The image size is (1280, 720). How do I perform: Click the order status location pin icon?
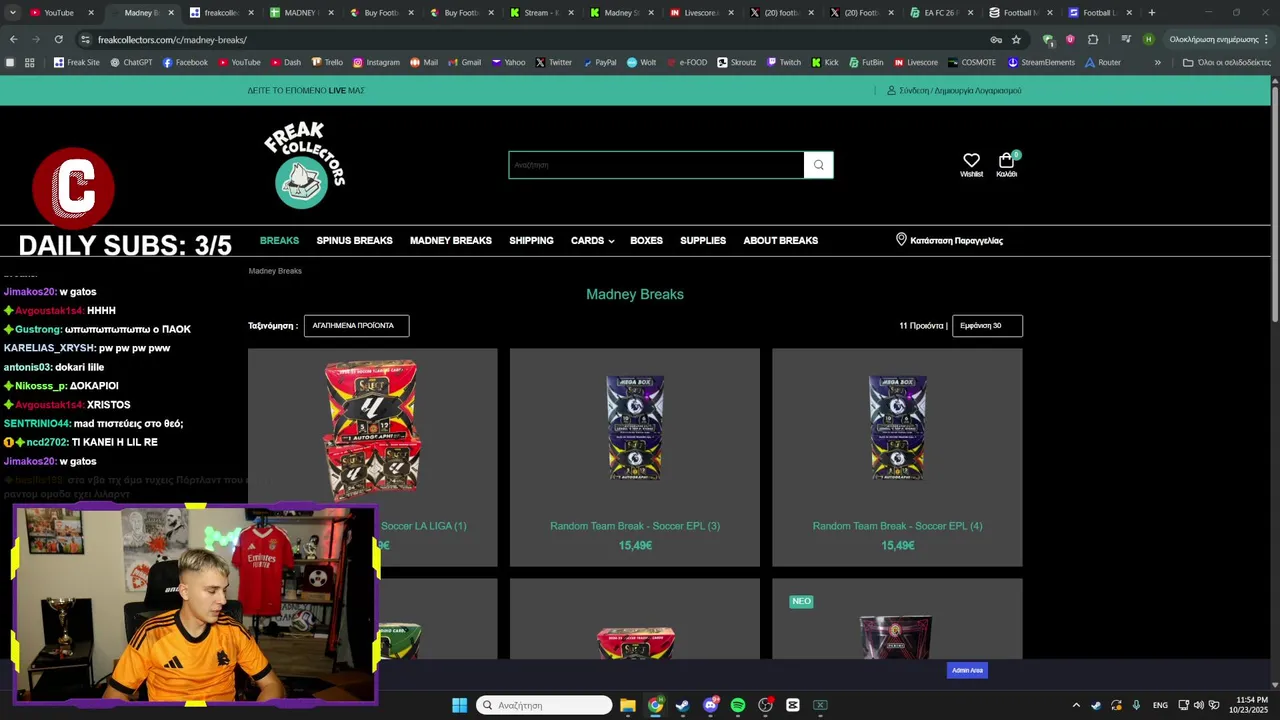tap(901, 240)
